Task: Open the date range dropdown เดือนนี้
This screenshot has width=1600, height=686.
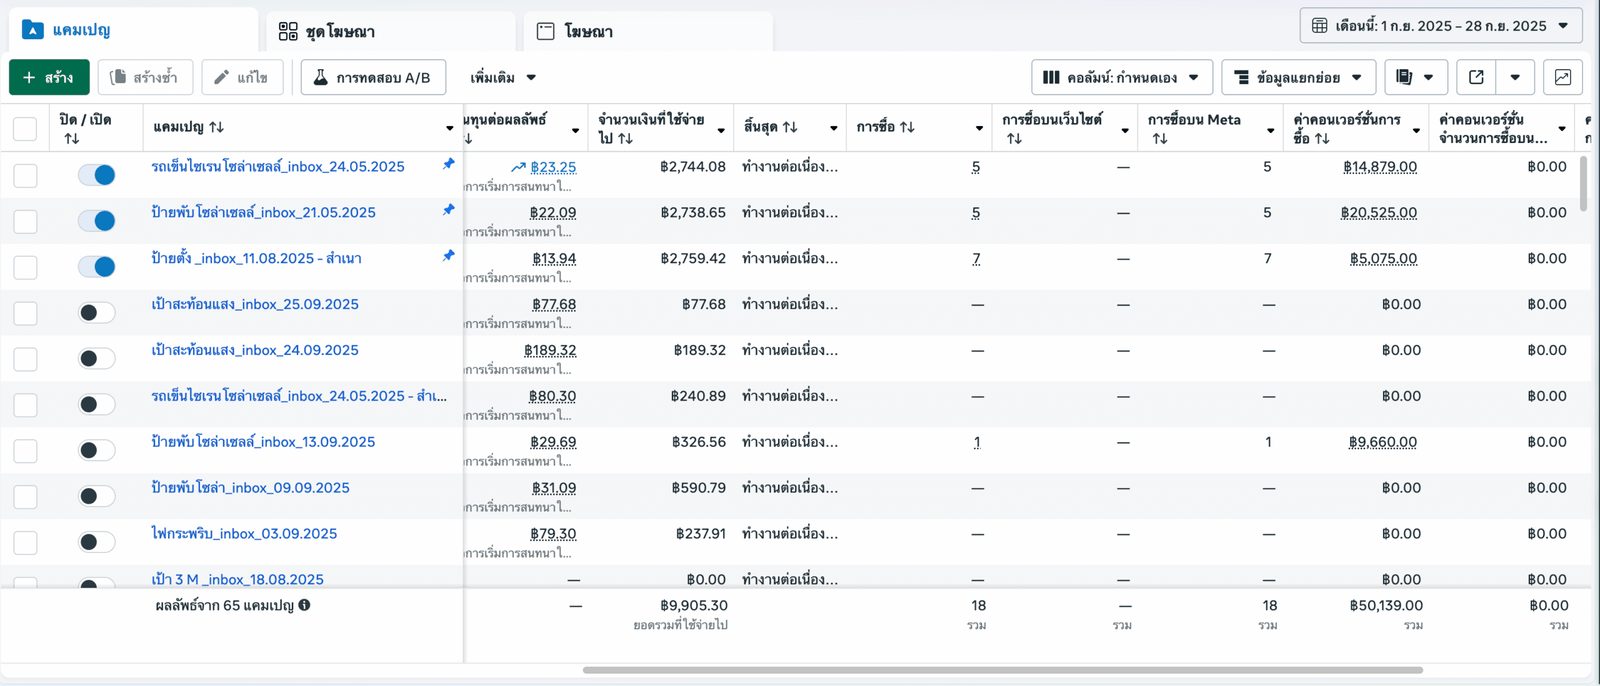Action: point(1440,26)
